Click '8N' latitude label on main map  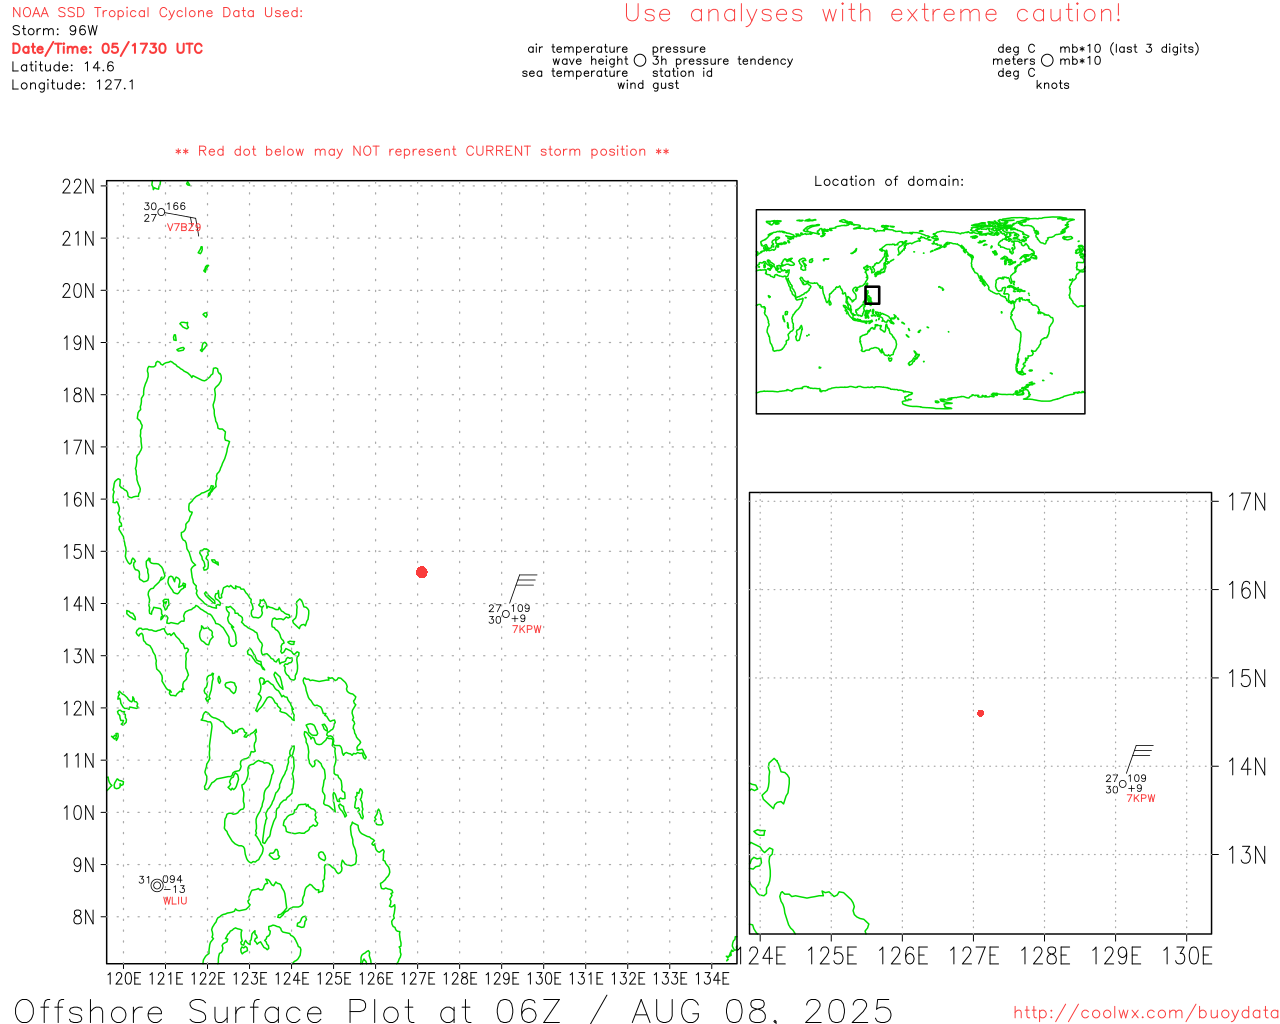(84, 918)
